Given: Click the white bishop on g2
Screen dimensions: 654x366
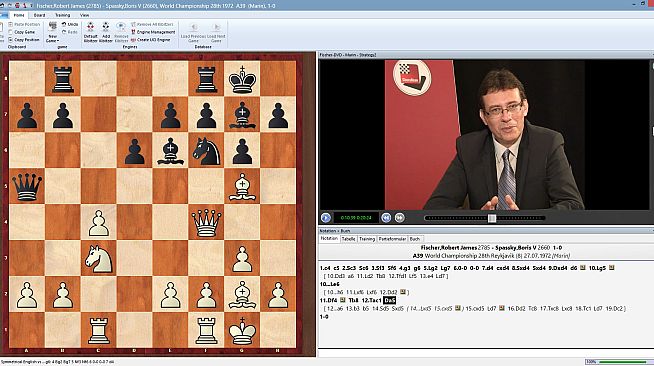Looking at the screenshot, I should (242, 294).
